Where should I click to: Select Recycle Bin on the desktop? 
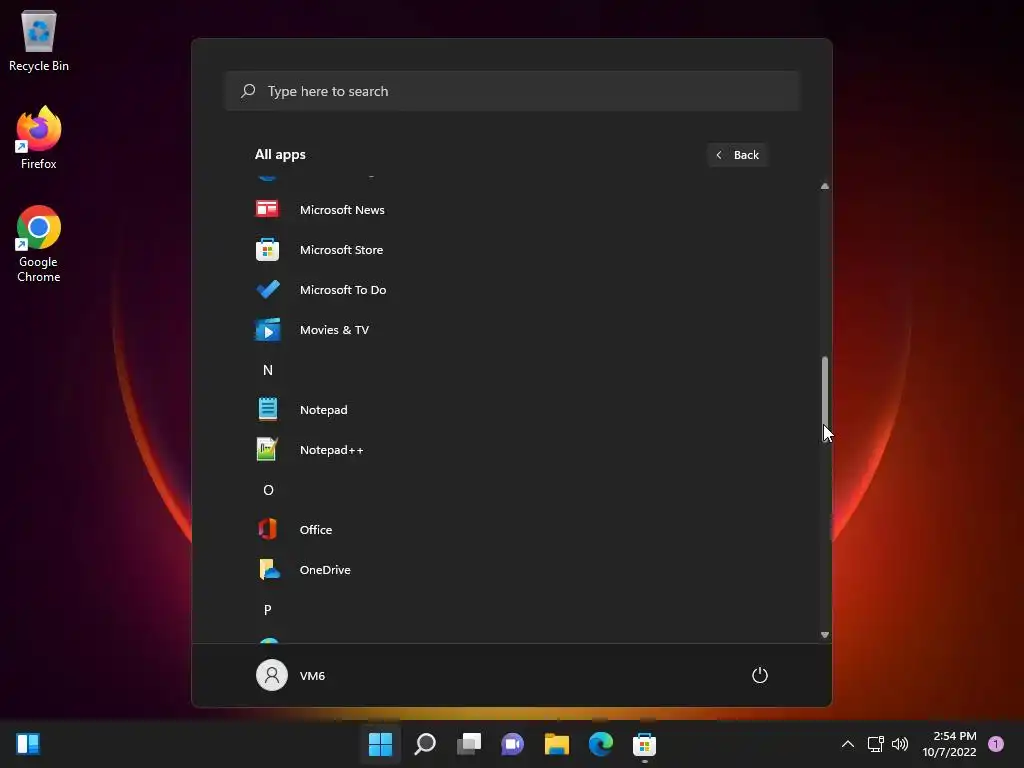click(x=39, y=40)
